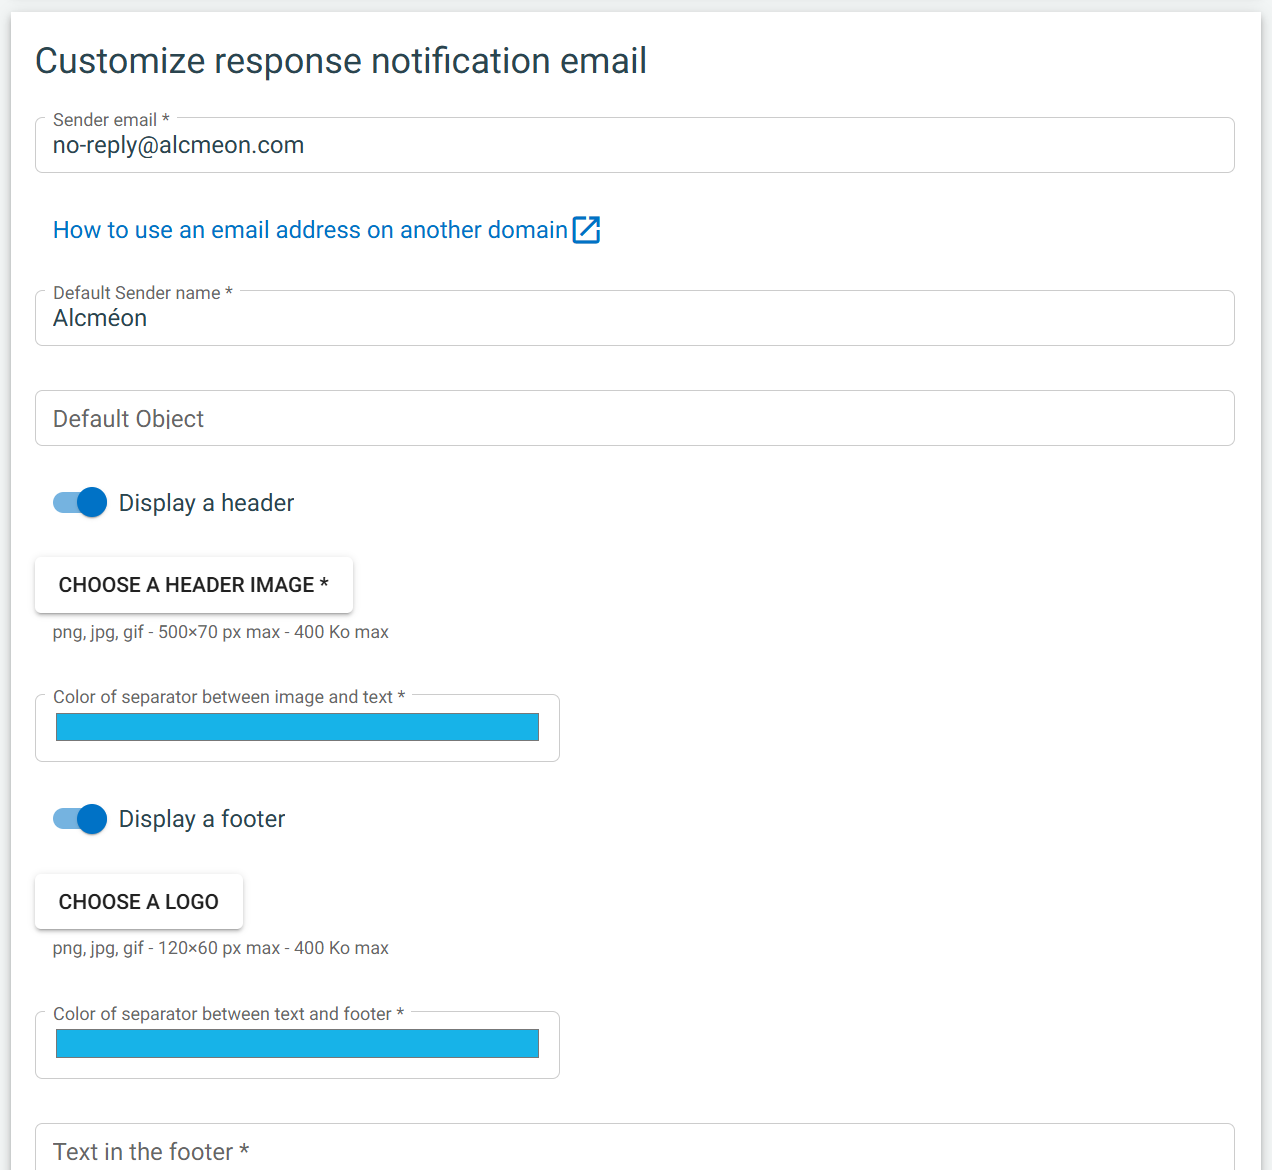Image resolution: width=1272 pixels, height=1170 pixels.
Task: Click the external link icon beside domain help
Action: tap(586, 230)
